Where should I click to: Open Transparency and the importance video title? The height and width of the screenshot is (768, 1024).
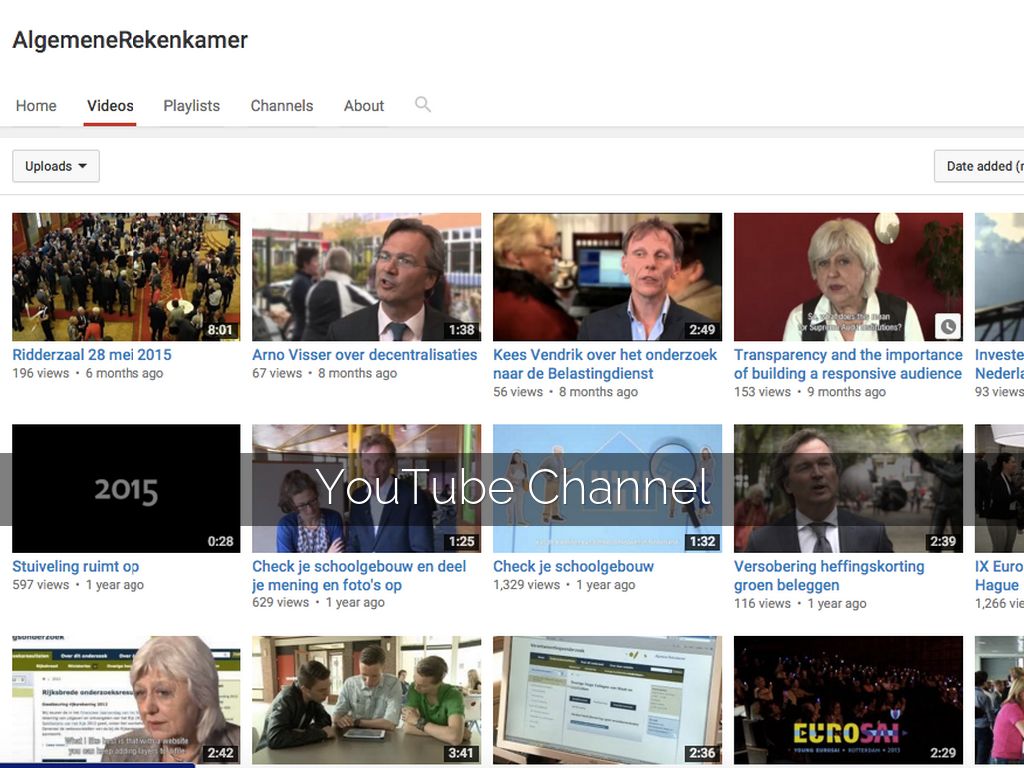848,364
